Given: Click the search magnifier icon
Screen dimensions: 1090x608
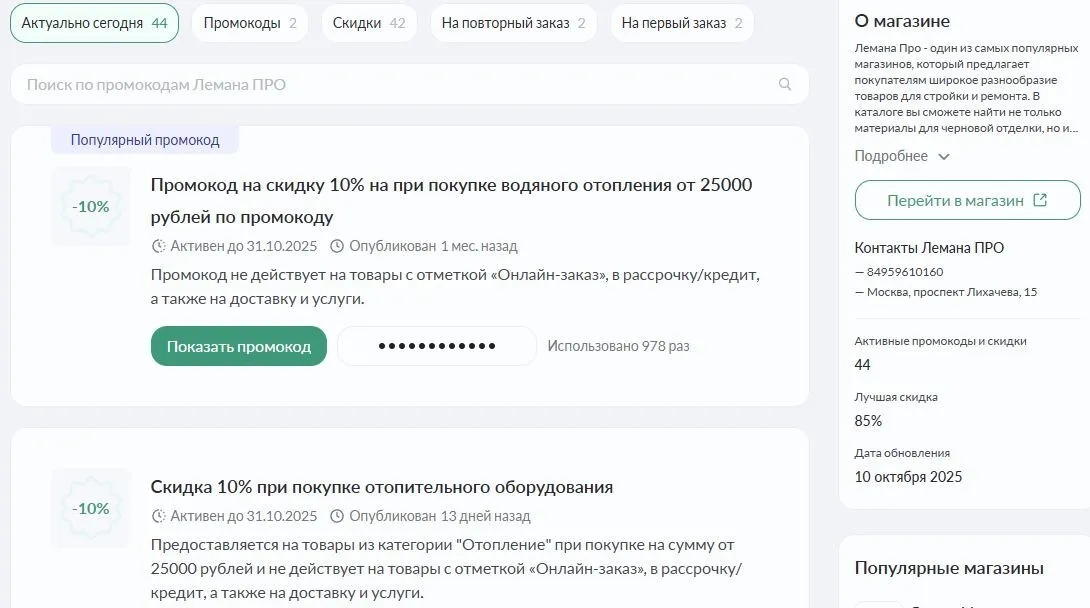Looking at the screenshot, I should (783, 84).
